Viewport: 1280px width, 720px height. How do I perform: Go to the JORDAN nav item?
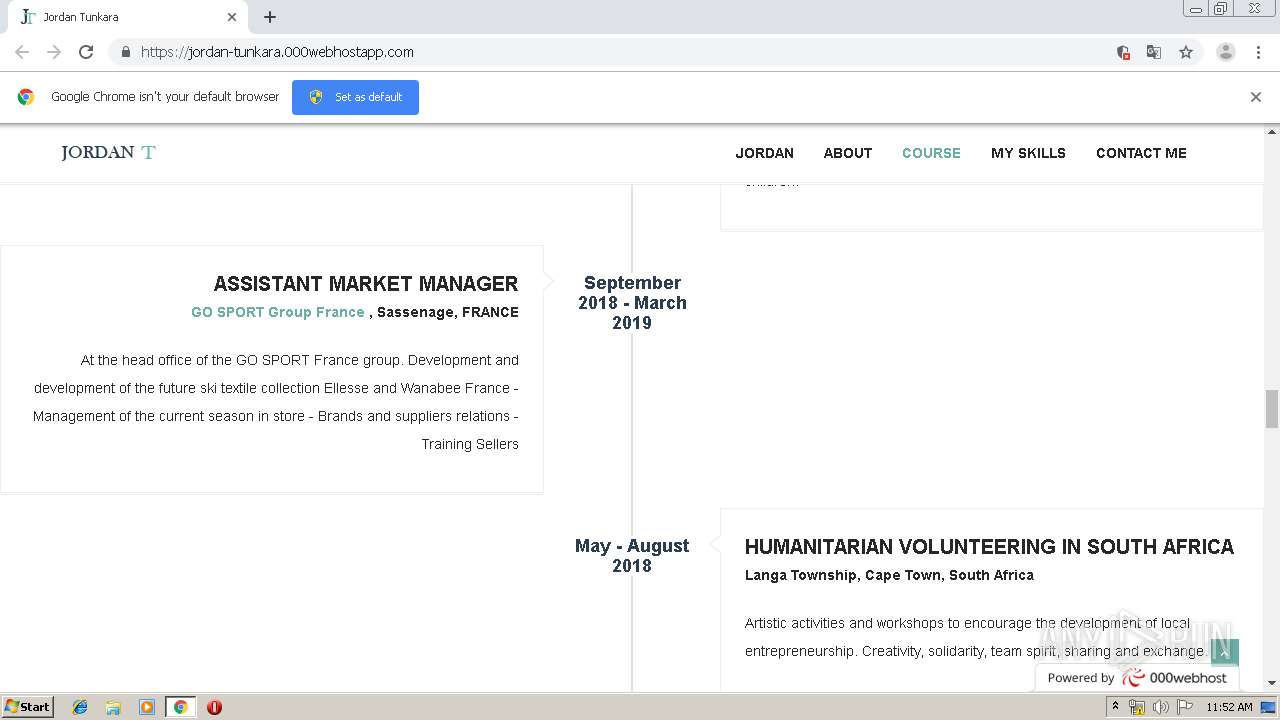pyautogui.click(x=765, y=153)
